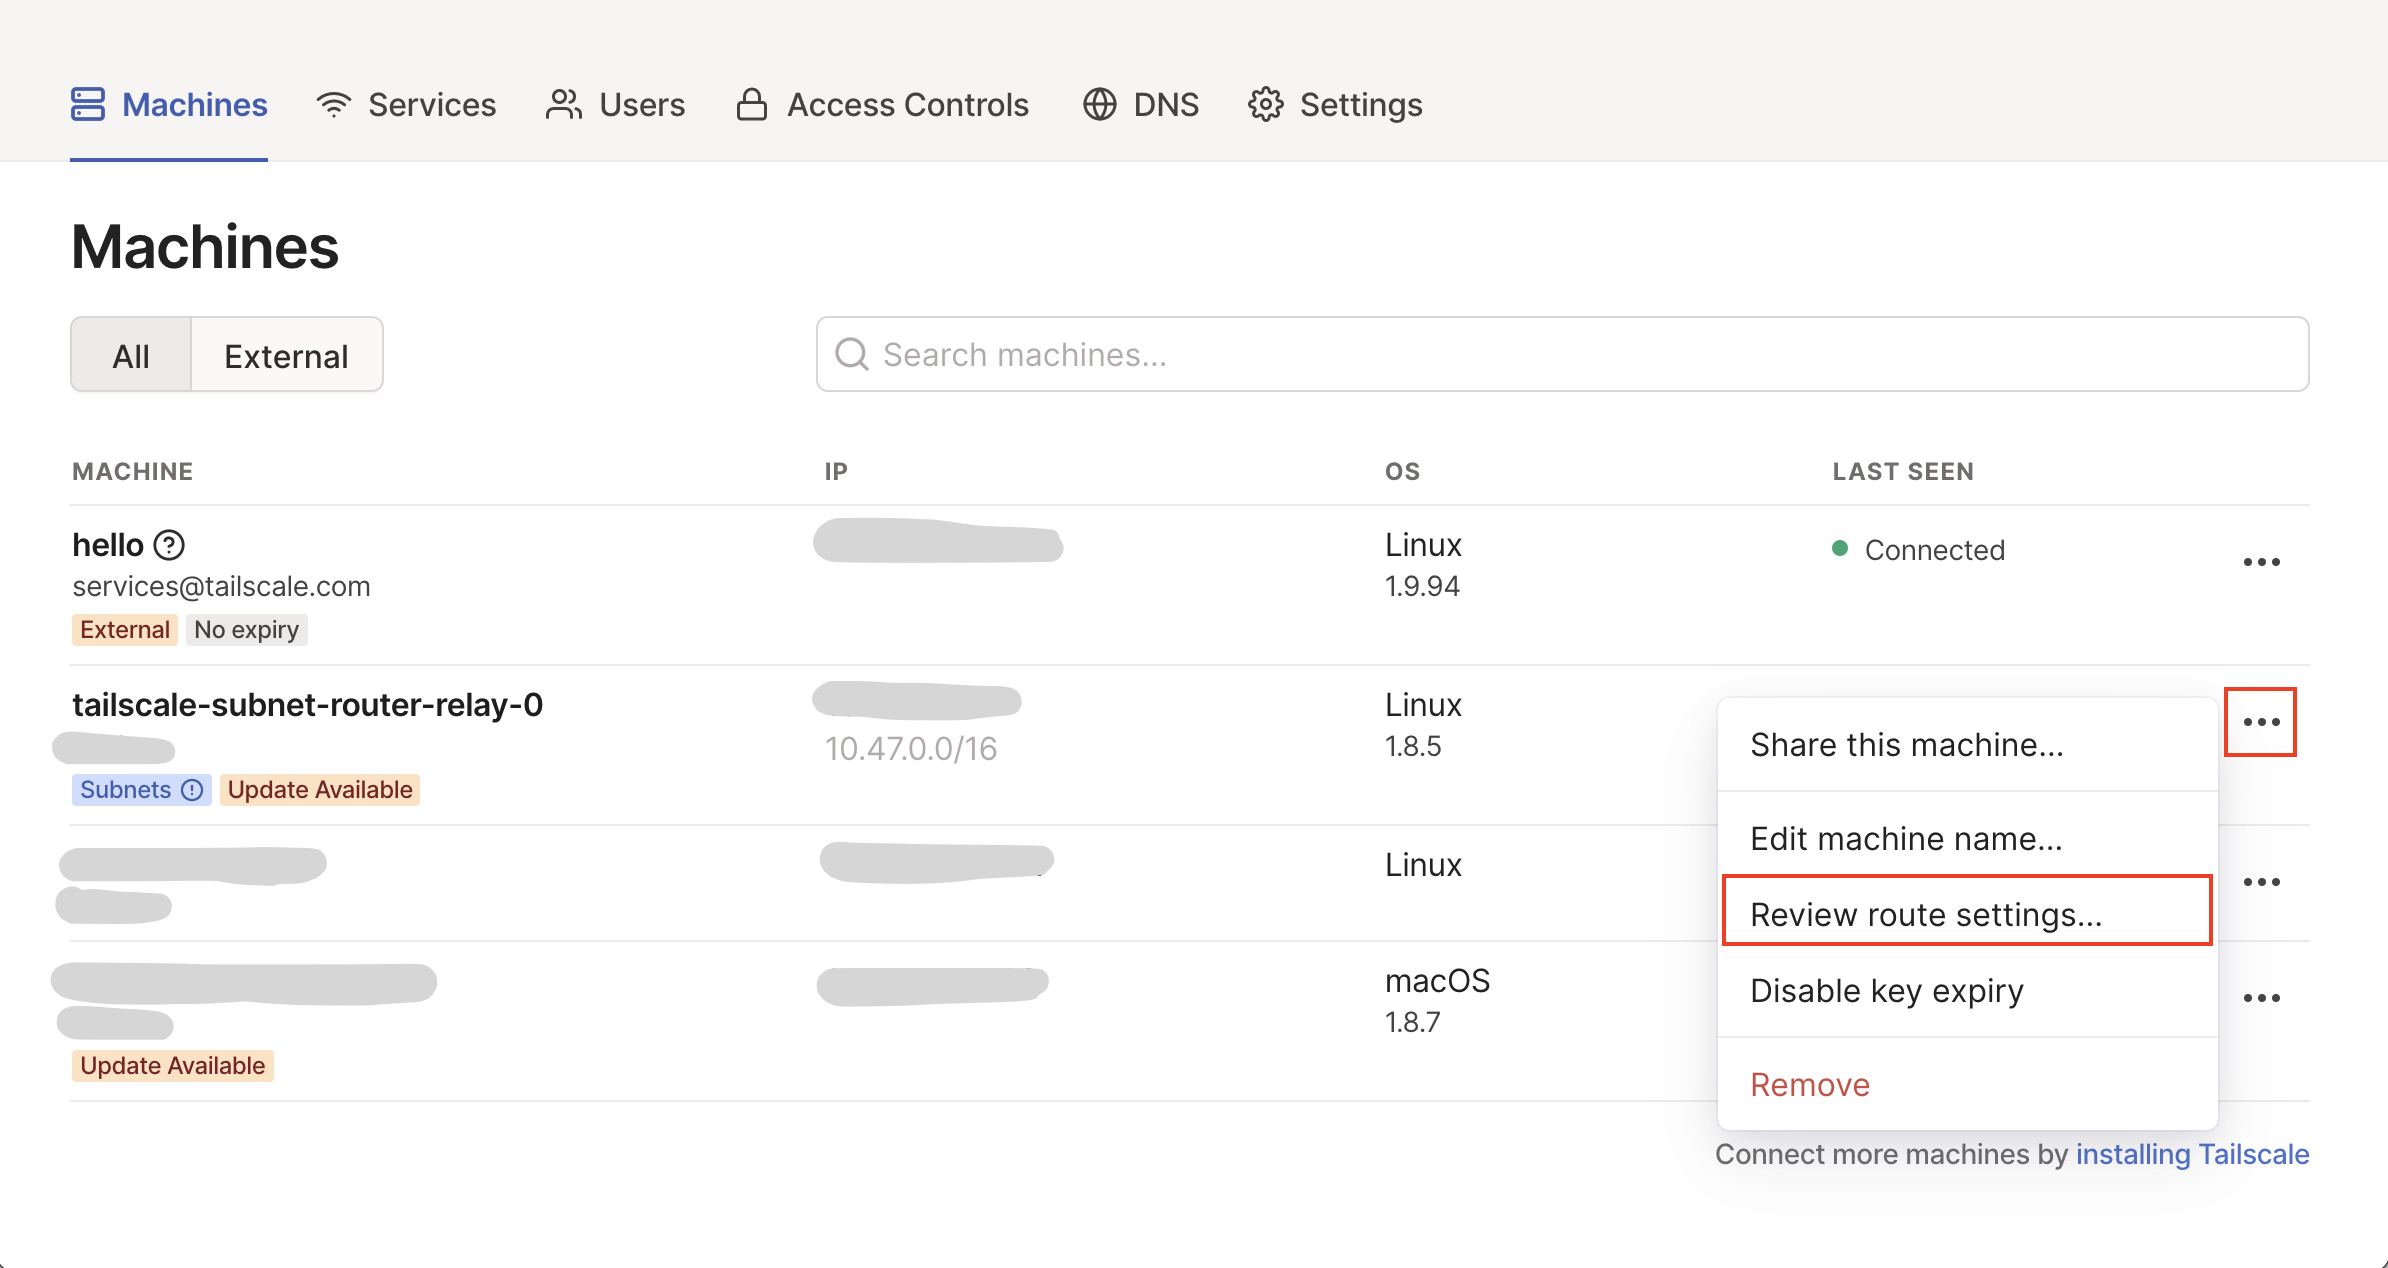Viewport: 2388px width, 1268px height.
Task: Click the OS column header
Action: 1403,471
